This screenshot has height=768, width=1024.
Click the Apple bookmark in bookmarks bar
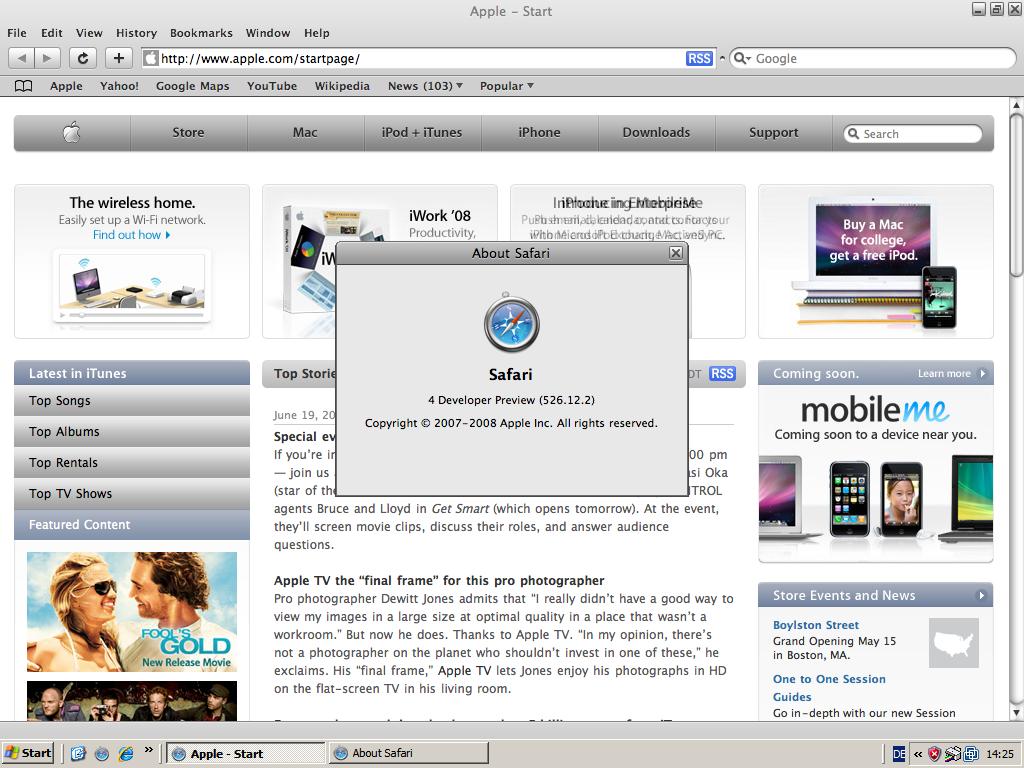click(67, 86)
